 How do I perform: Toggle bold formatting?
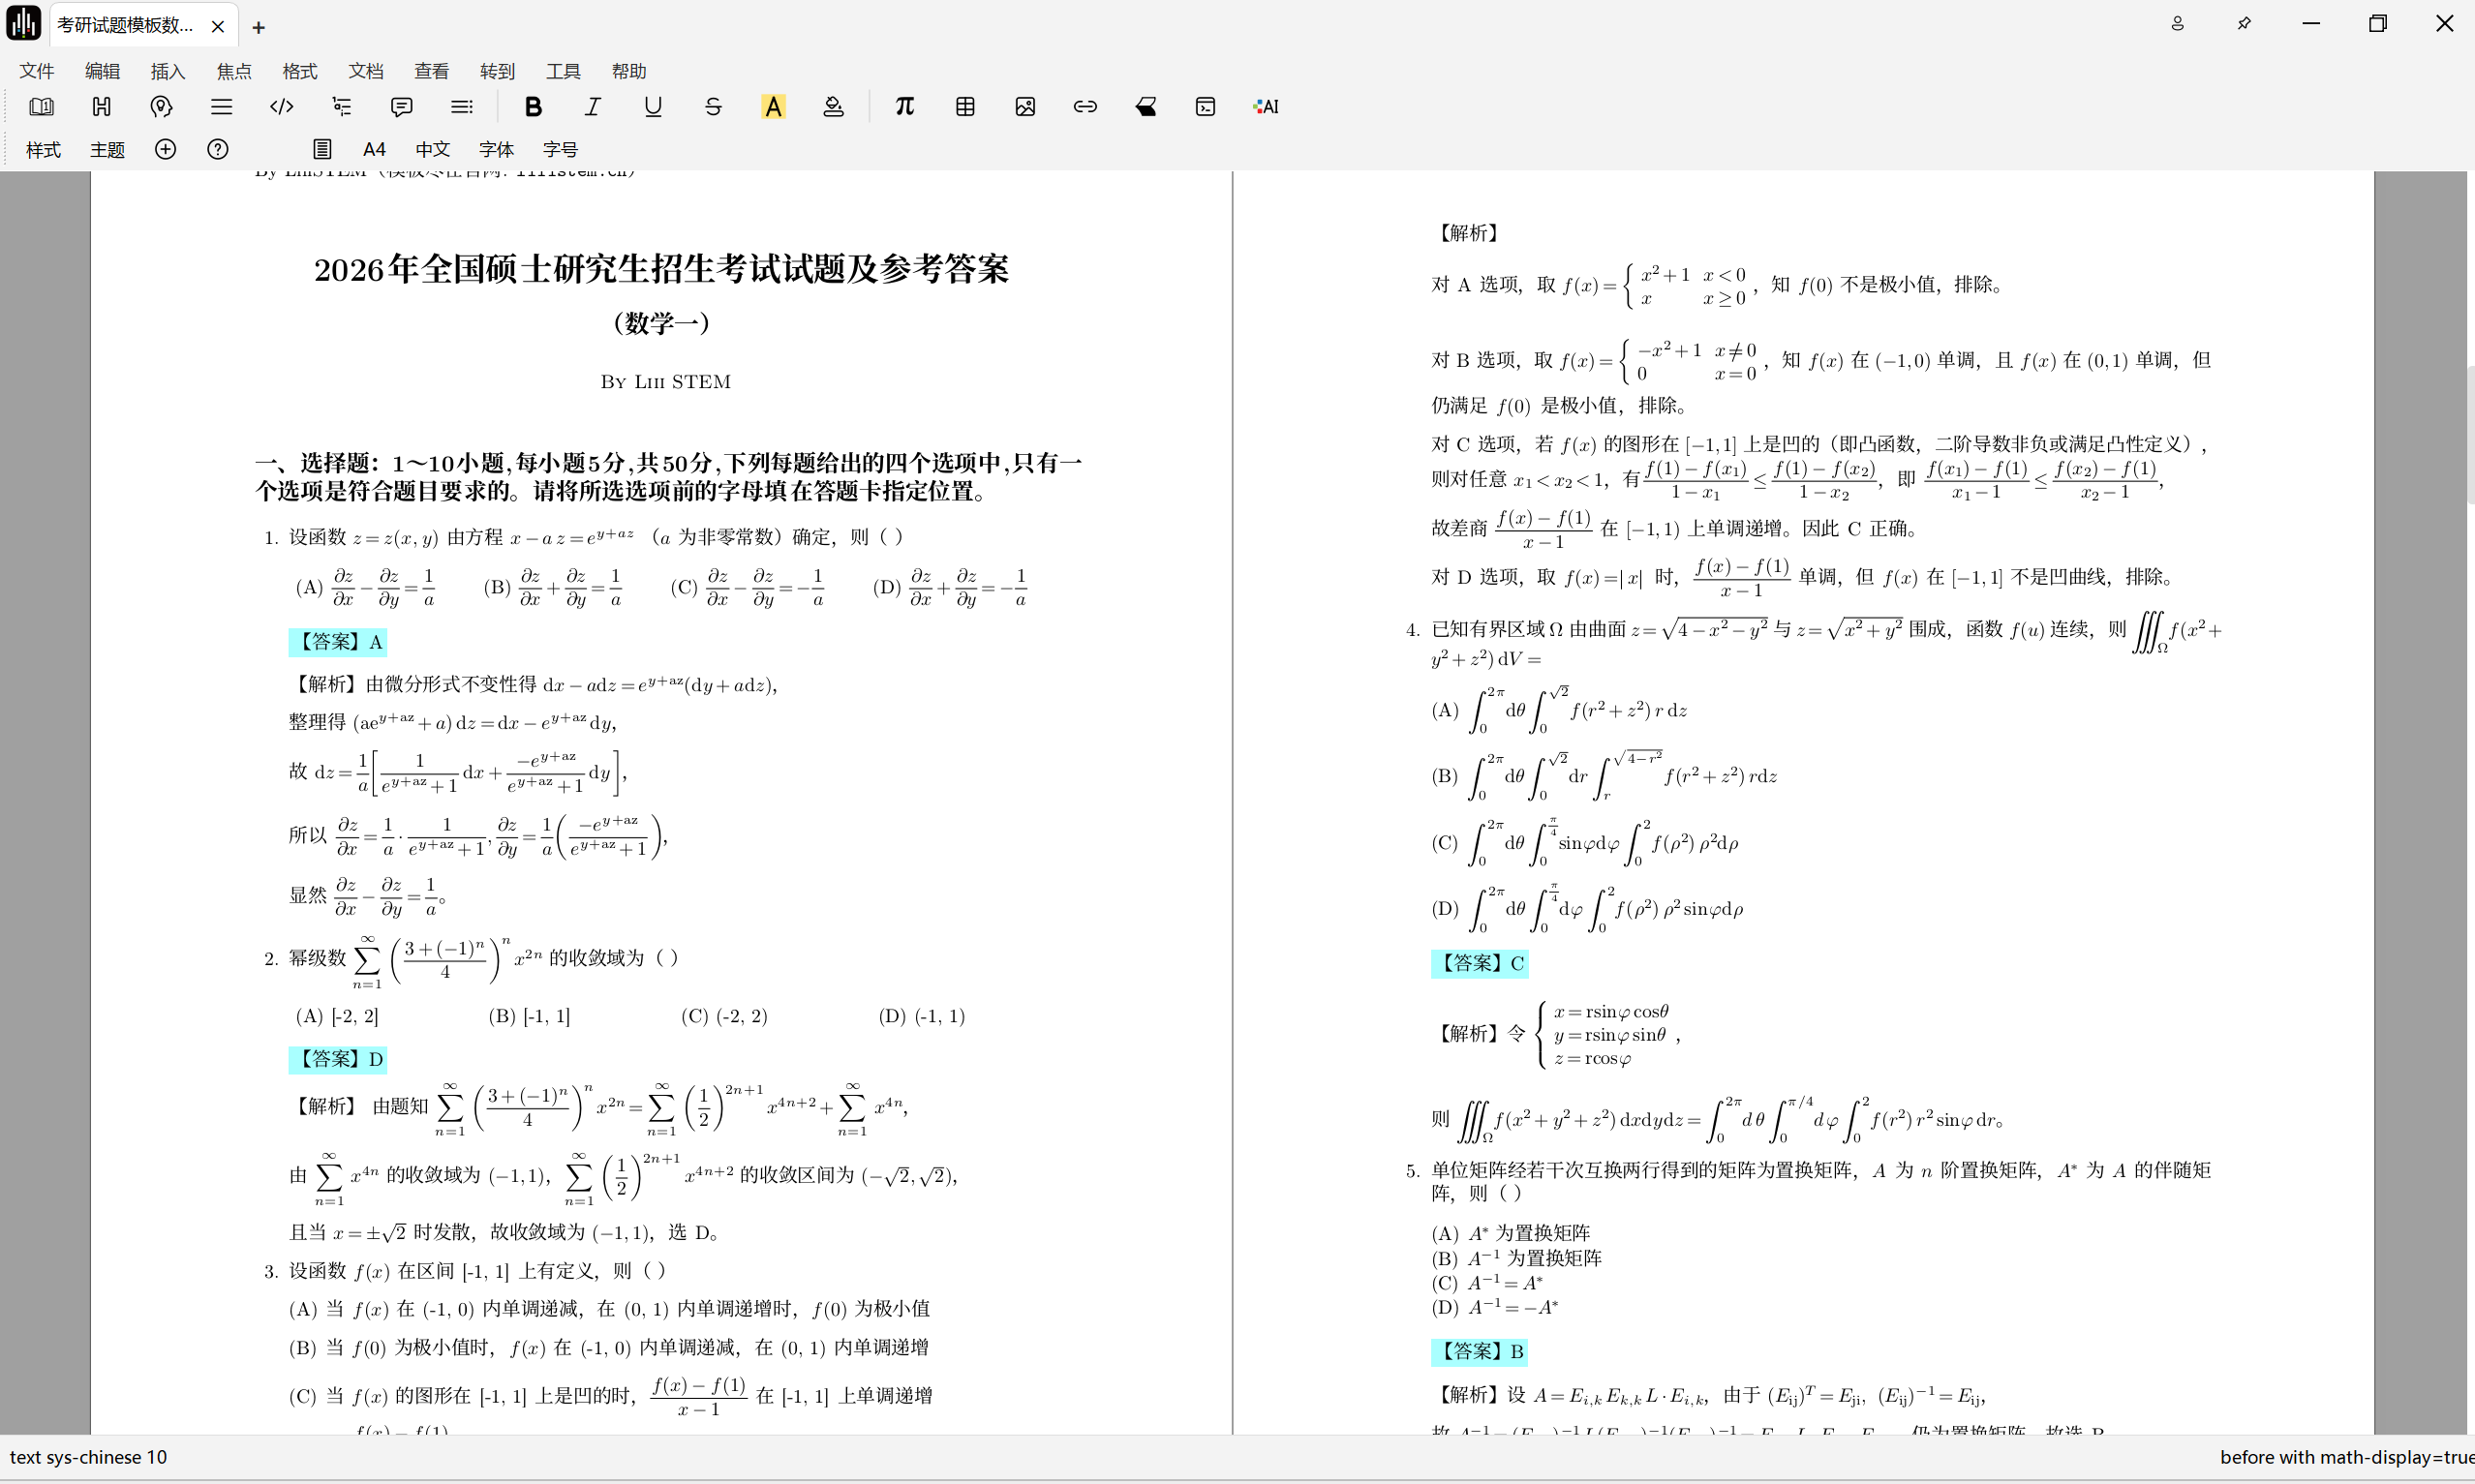coord(533,106)
